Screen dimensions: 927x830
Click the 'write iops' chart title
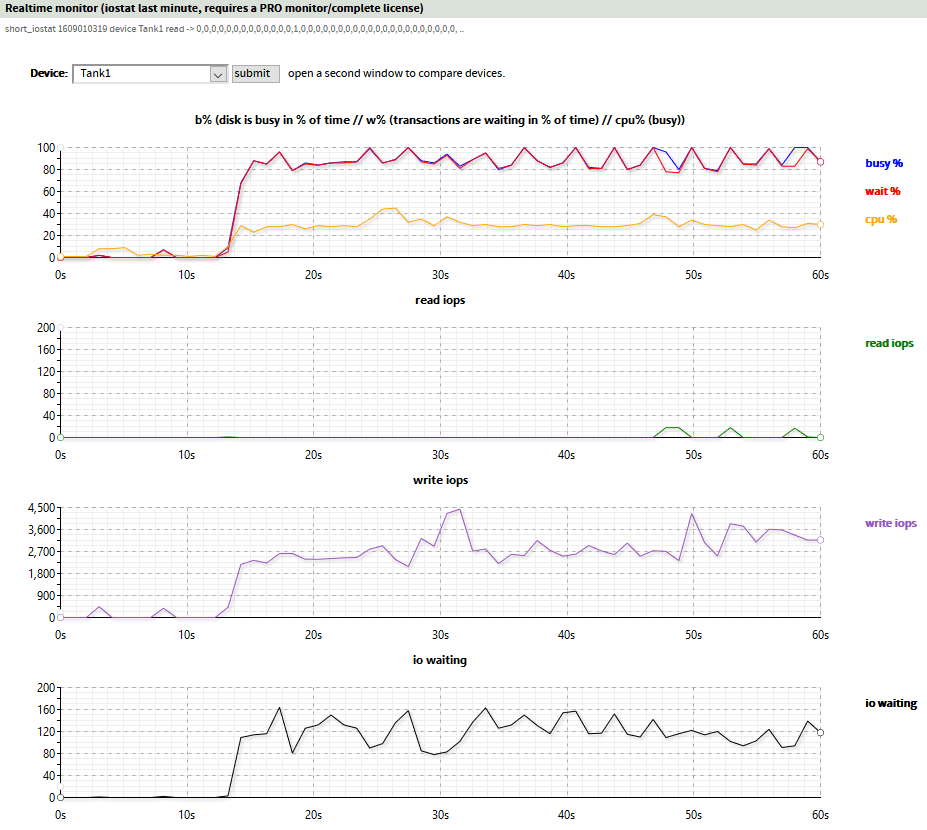(x=440, y=480)
